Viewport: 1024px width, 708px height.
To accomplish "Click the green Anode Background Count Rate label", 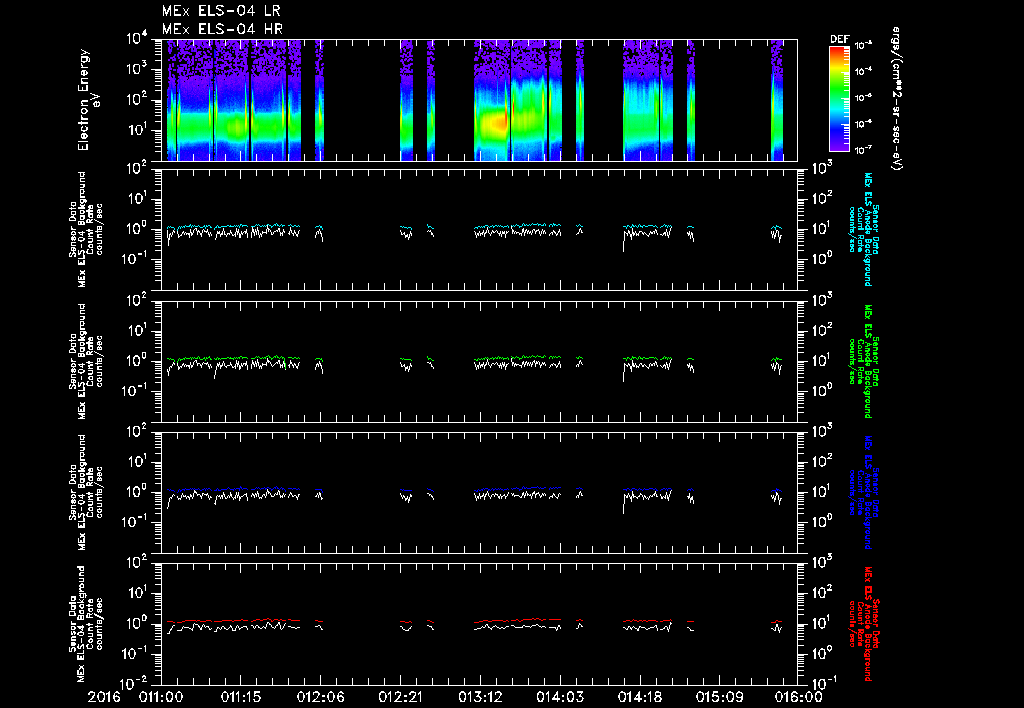I will [x=861, y=361].
